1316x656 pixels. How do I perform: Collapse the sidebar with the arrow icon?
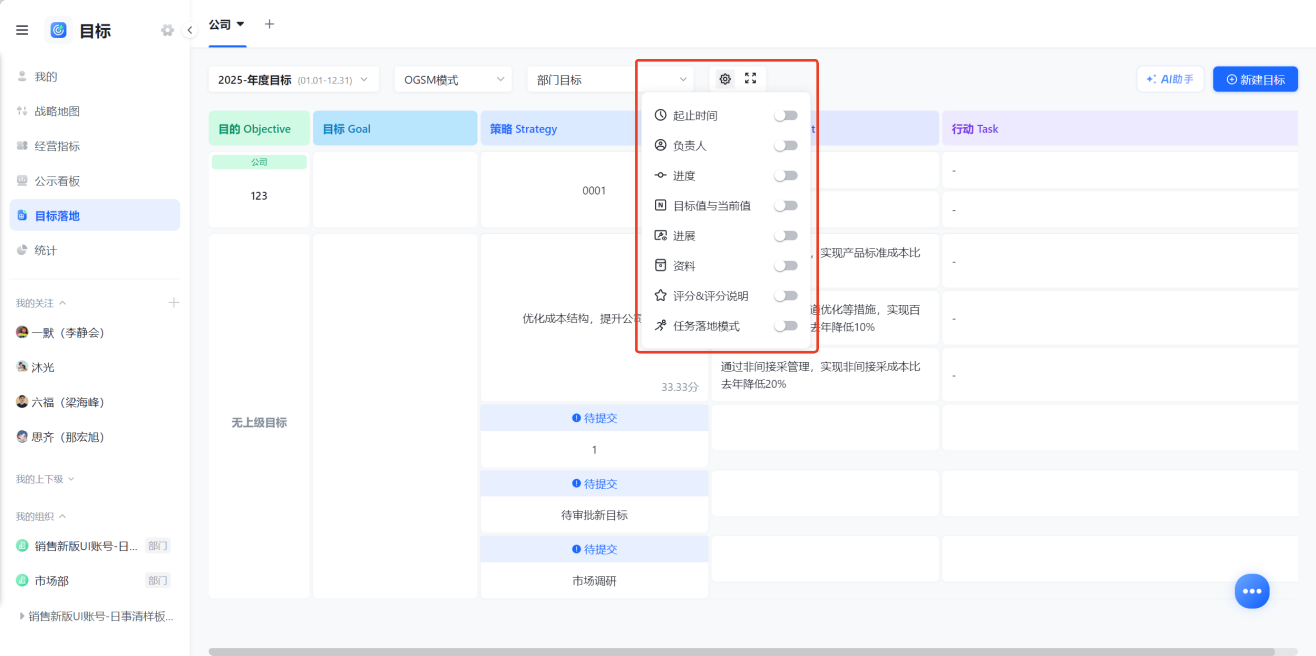tap(190, 30)
